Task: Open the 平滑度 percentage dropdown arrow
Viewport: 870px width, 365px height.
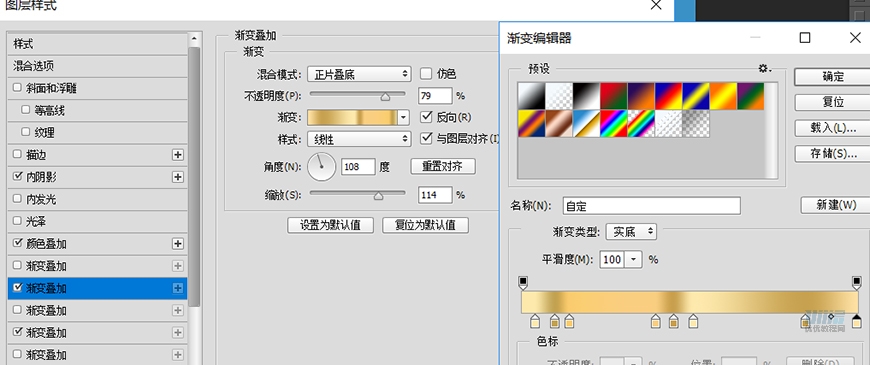Action: [x=634, y=259]
